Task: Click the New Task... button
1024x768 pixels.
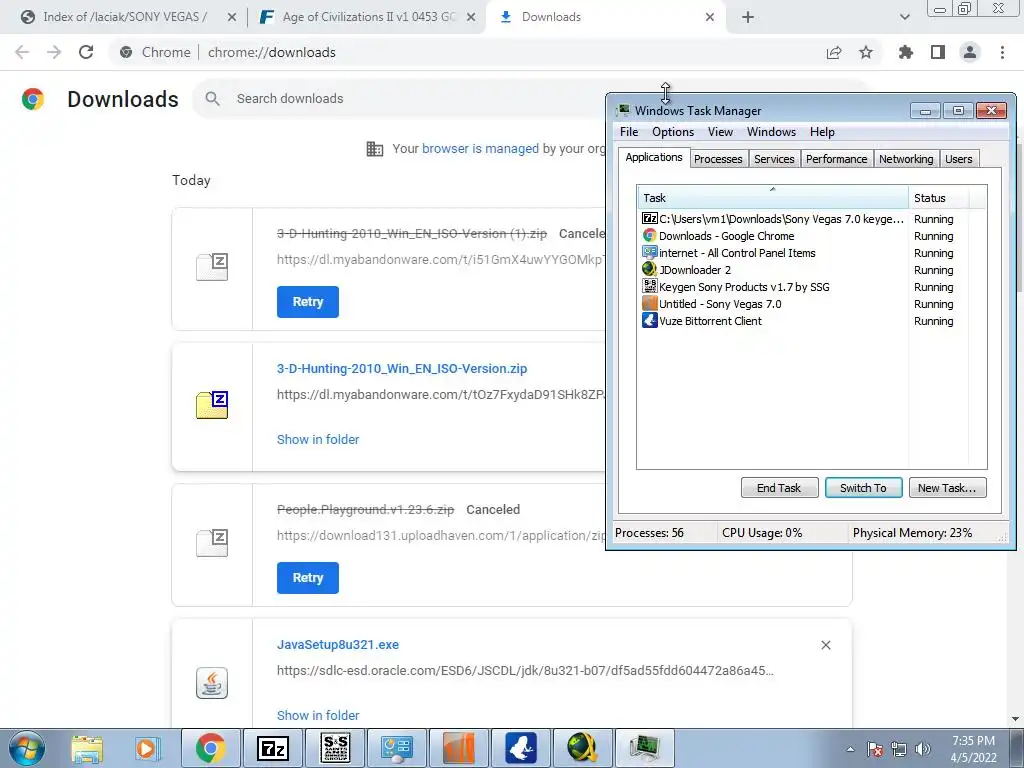Action: coord(947,488)
